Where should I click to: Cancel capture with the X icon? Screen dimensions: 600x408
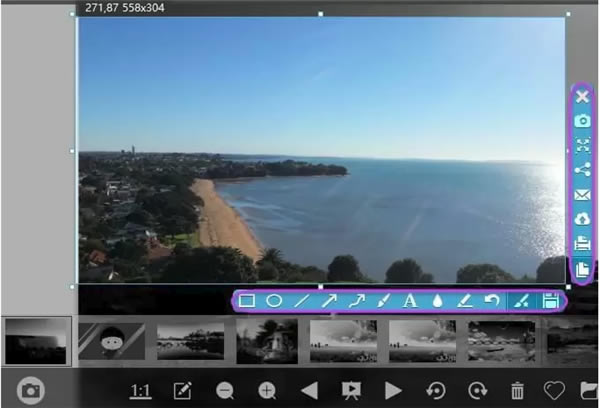[582, 96]
